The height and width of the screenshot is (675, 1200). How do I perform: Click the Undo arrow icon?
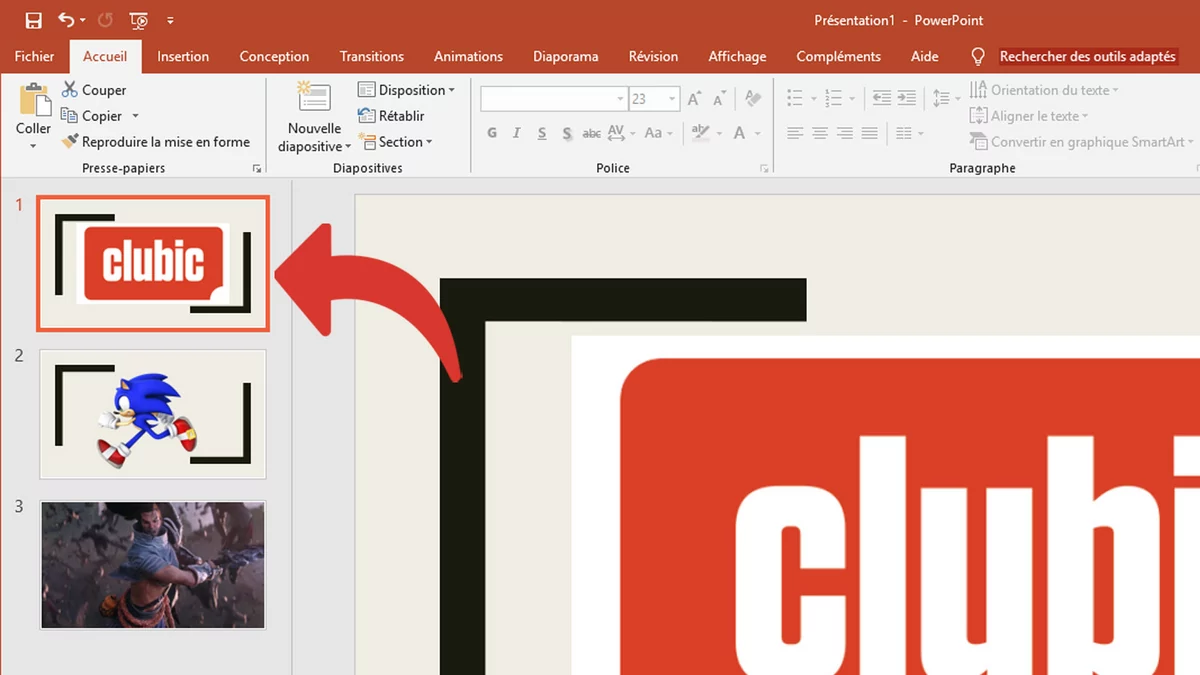[66, 20]
